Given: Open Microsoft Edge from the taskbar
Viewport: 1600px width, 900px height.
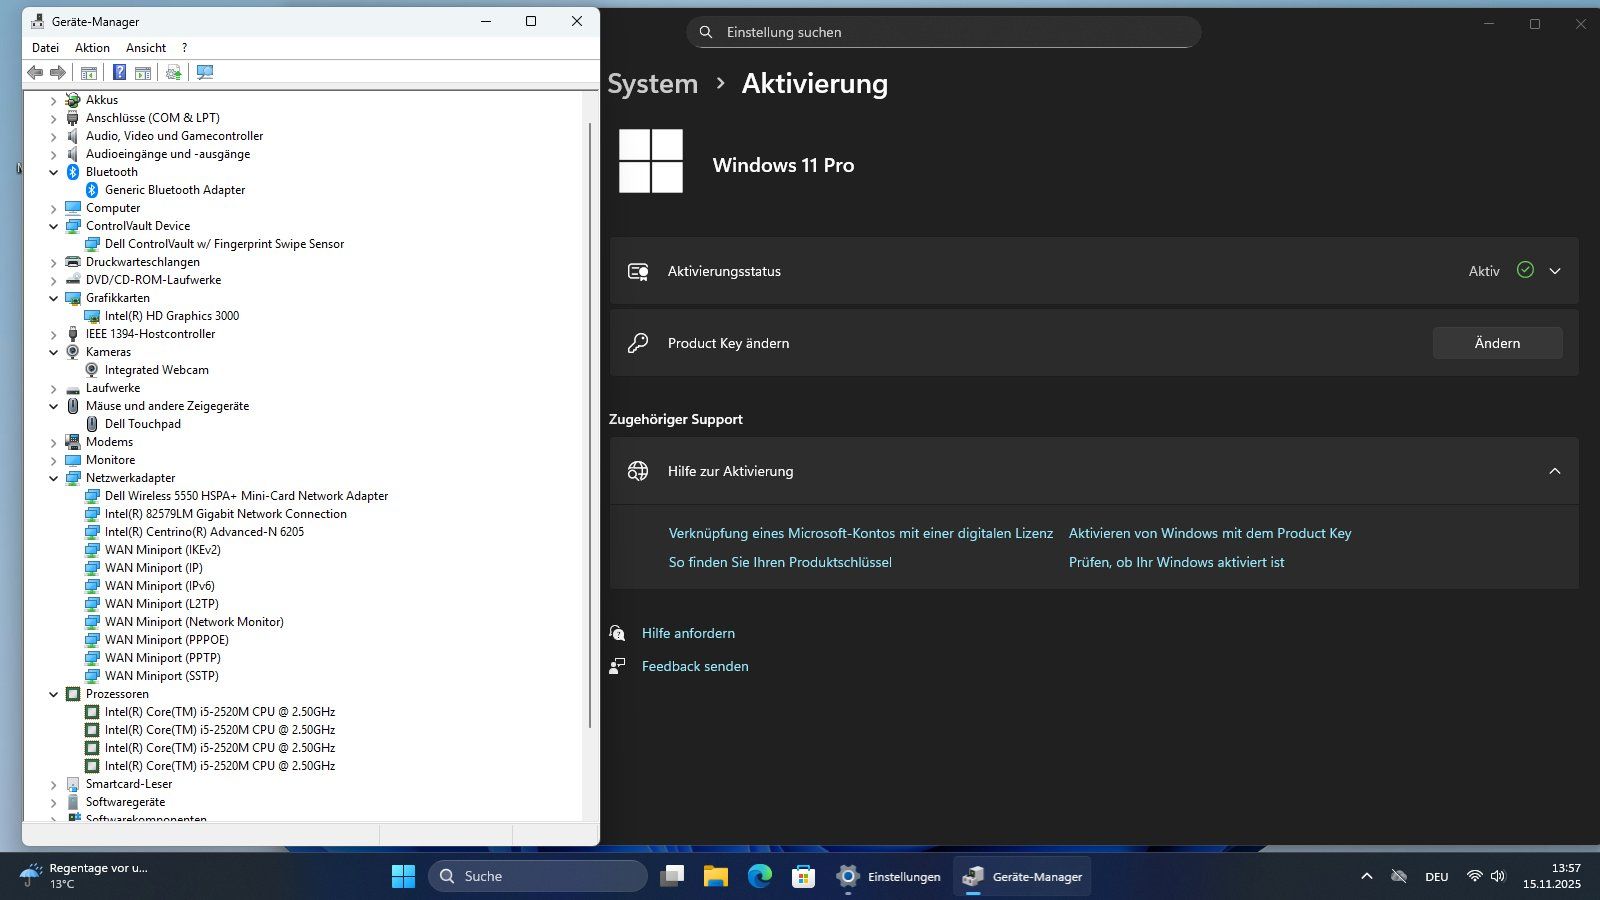Looking at the screenshot, I should 760,876.
